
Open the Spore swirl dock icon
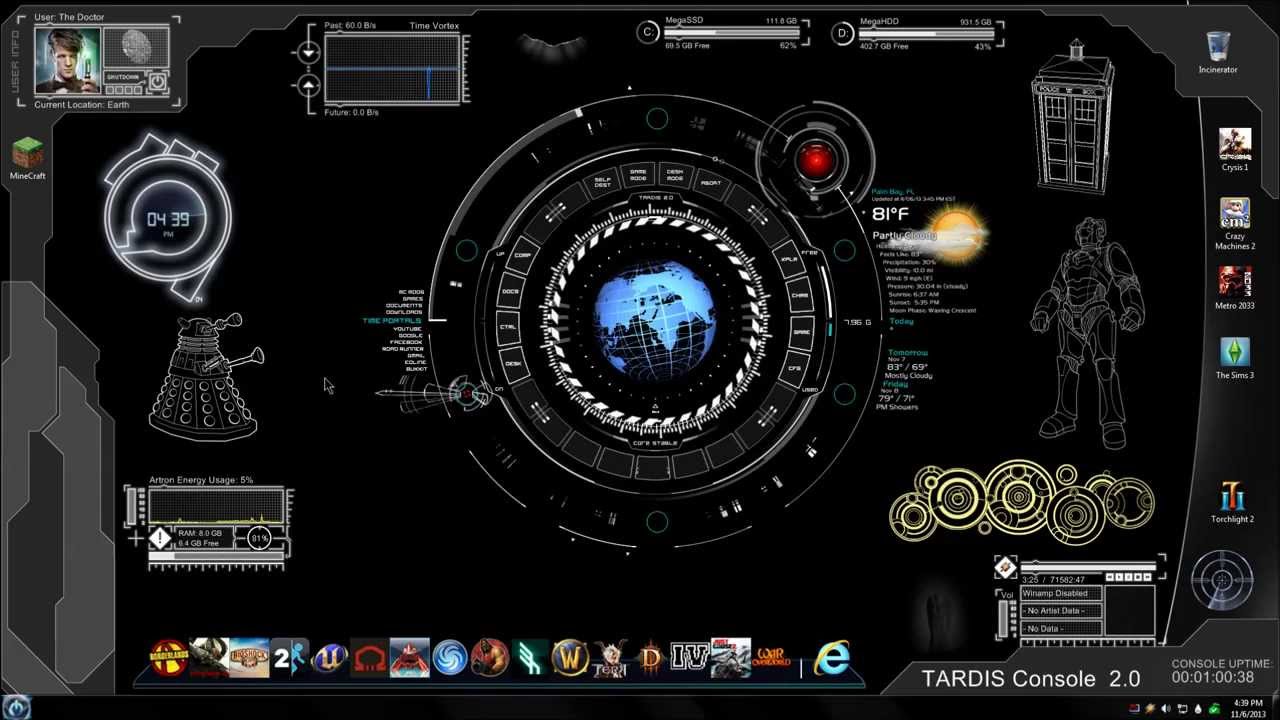[449, 658]
